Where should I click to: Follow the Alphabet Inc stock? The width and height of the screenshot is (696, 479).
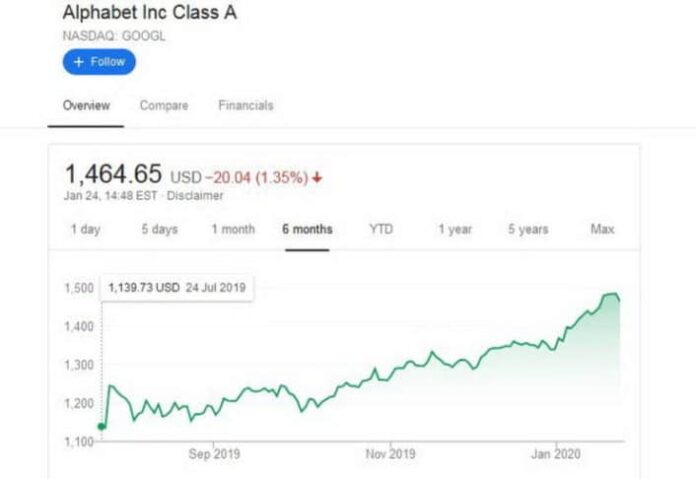pos(99,62)
